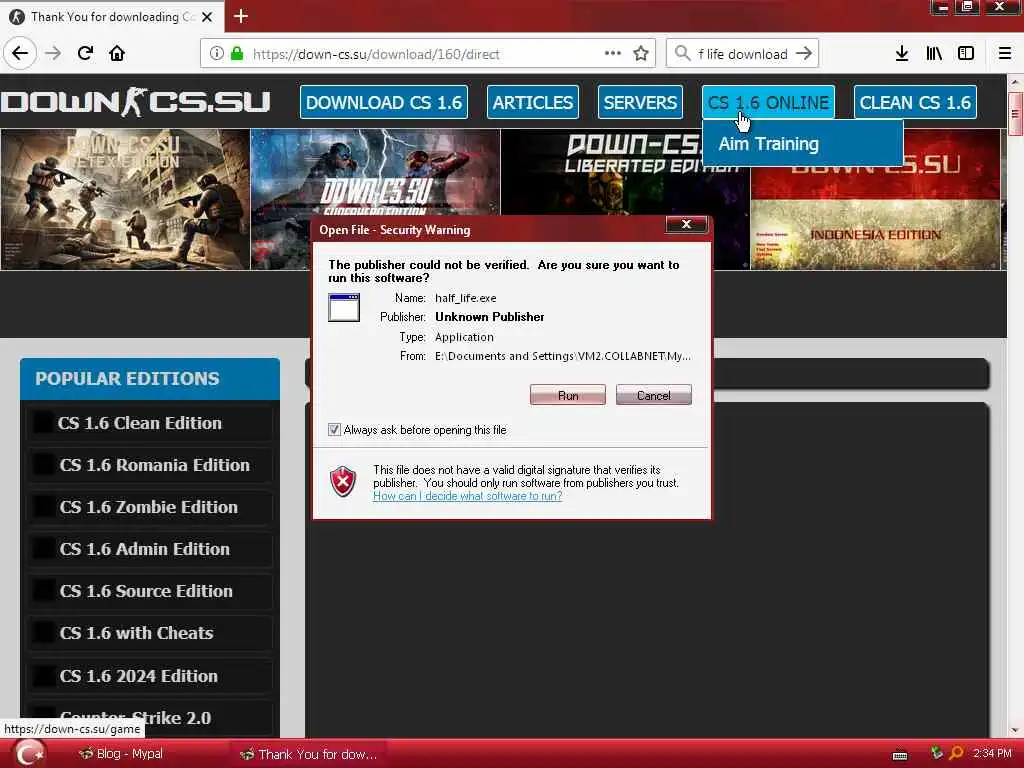Open the ARTICLES menu item
The image size is (1024, 768).
(533, 103)
